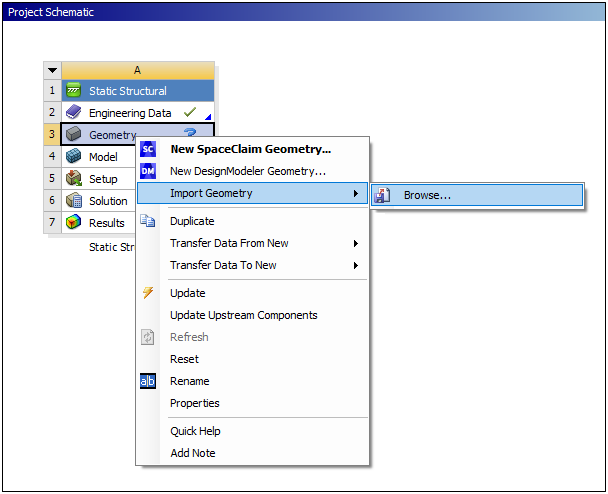Screen dimensions: 608x494
Task: Select Import Geometry menu item
Action: [x=252, y=193]
